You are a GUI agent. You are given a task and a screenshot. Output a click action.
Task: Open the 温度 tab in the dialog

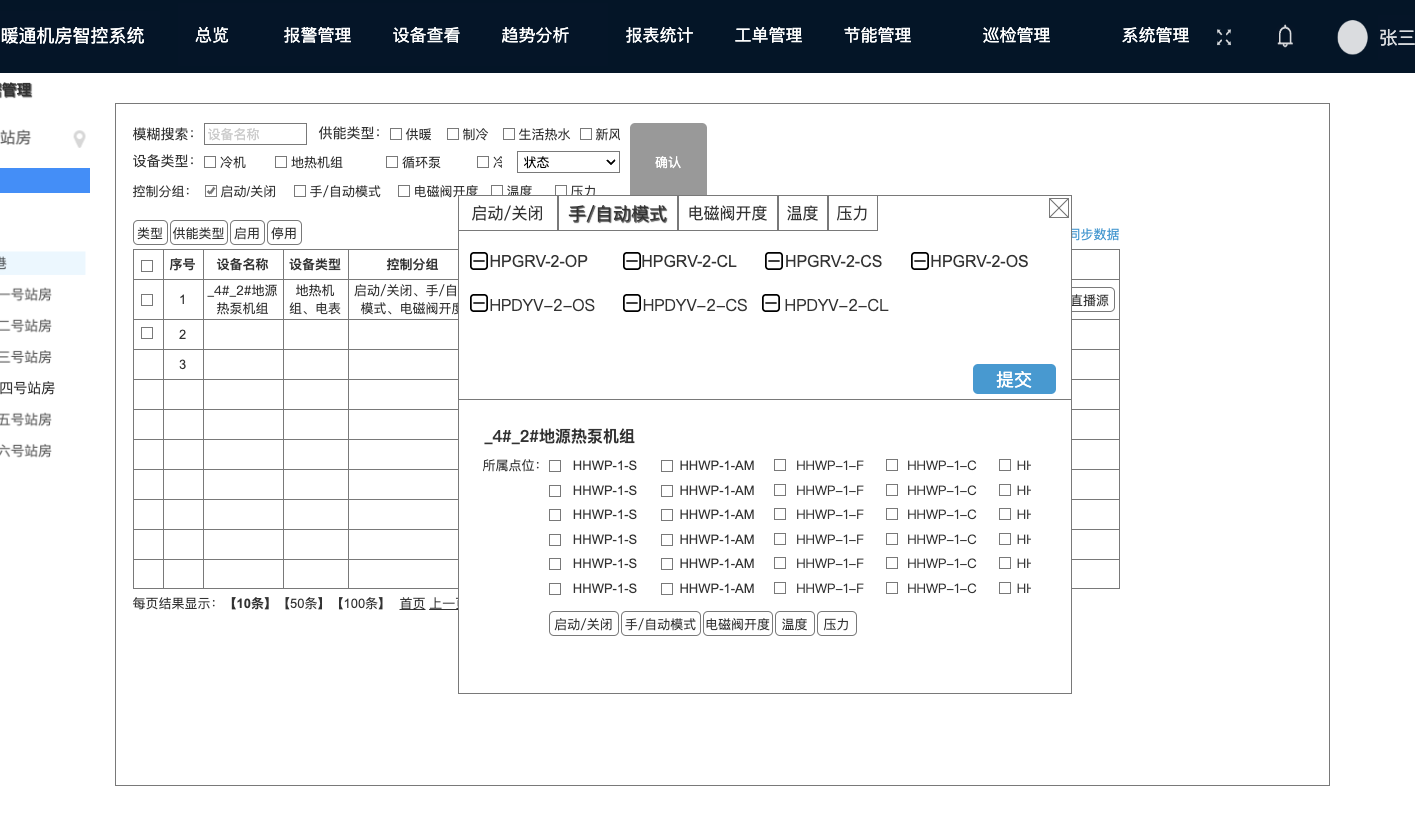pyautogui.click(x=803, y=213)
